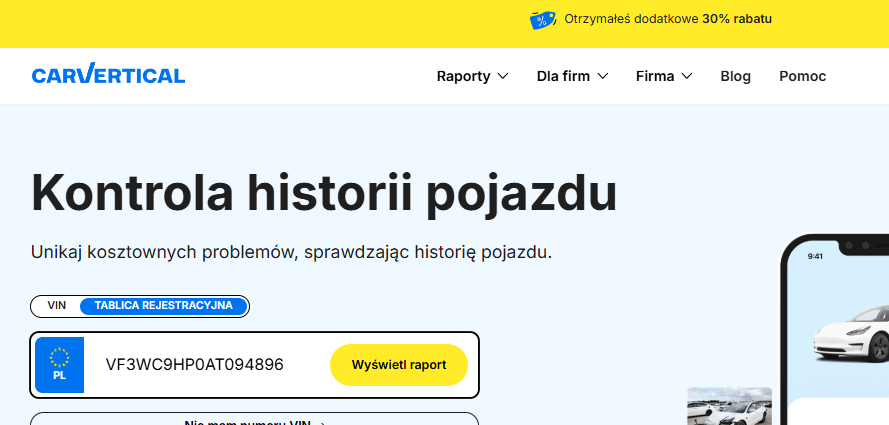Open the Firma menu label
This screenshot has width=889, height=425.
point(655,76)
